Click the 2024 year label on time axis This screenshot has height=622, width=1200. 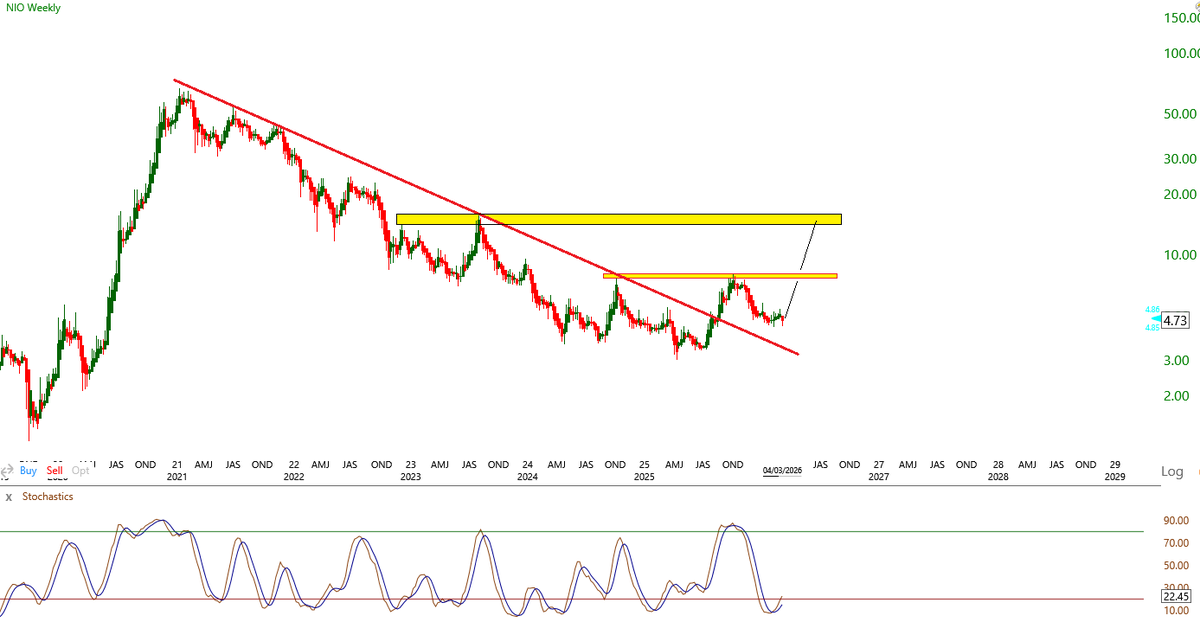527,478
